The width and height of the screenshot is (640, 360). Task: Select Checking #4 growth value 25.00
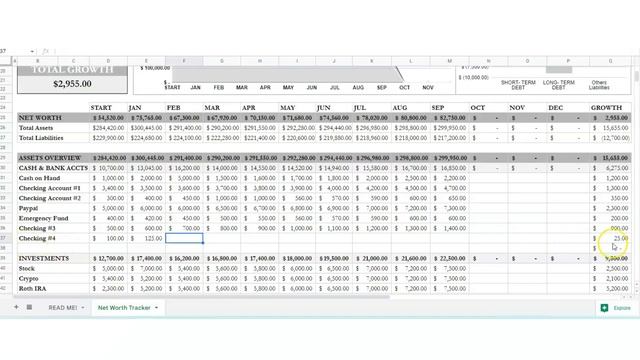(610, 238)
